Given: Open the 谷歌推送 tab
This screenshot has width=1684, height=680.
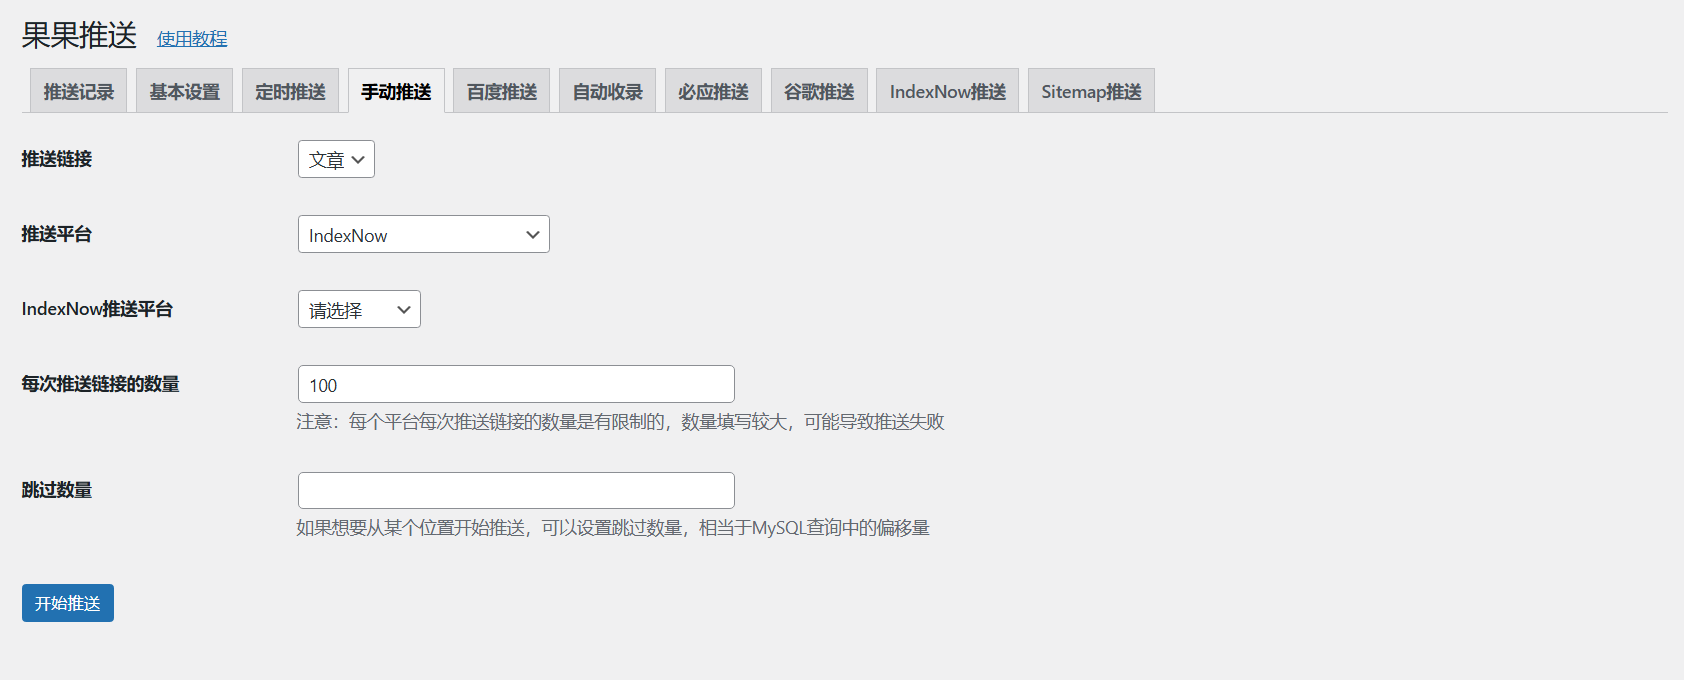Looking at the screenshot, I should tap(819, 91).
